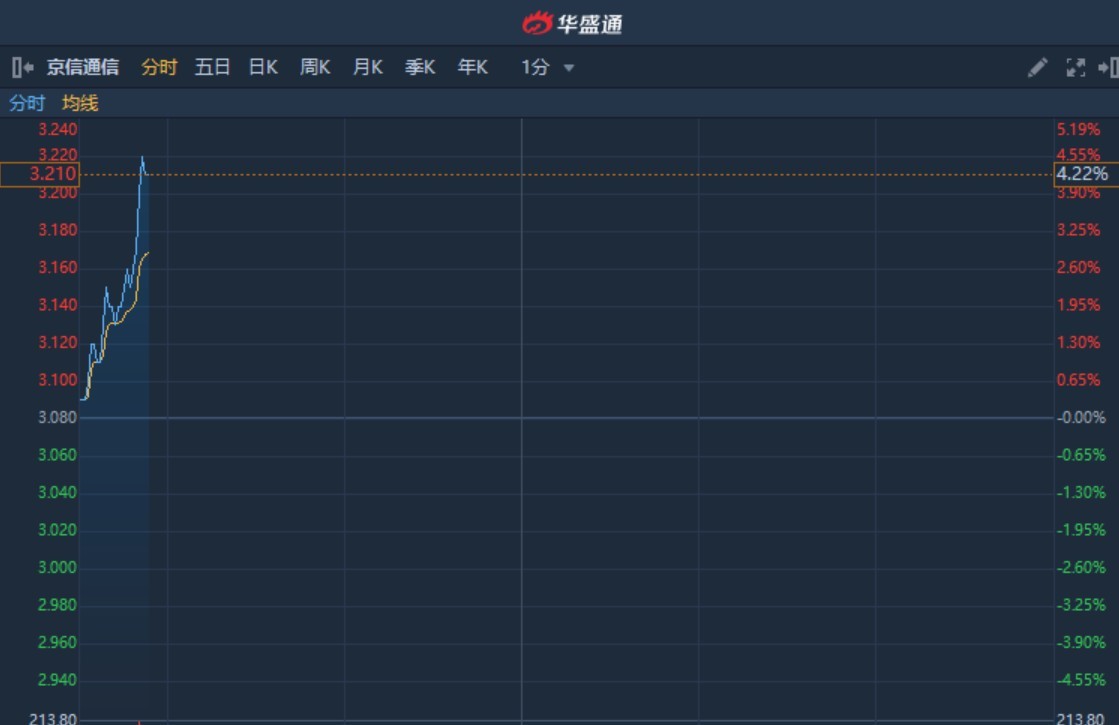Click the peak of blue price line
Viewport: 1119px width, 725px height.
pyautogui.click(x=142, y=157)
